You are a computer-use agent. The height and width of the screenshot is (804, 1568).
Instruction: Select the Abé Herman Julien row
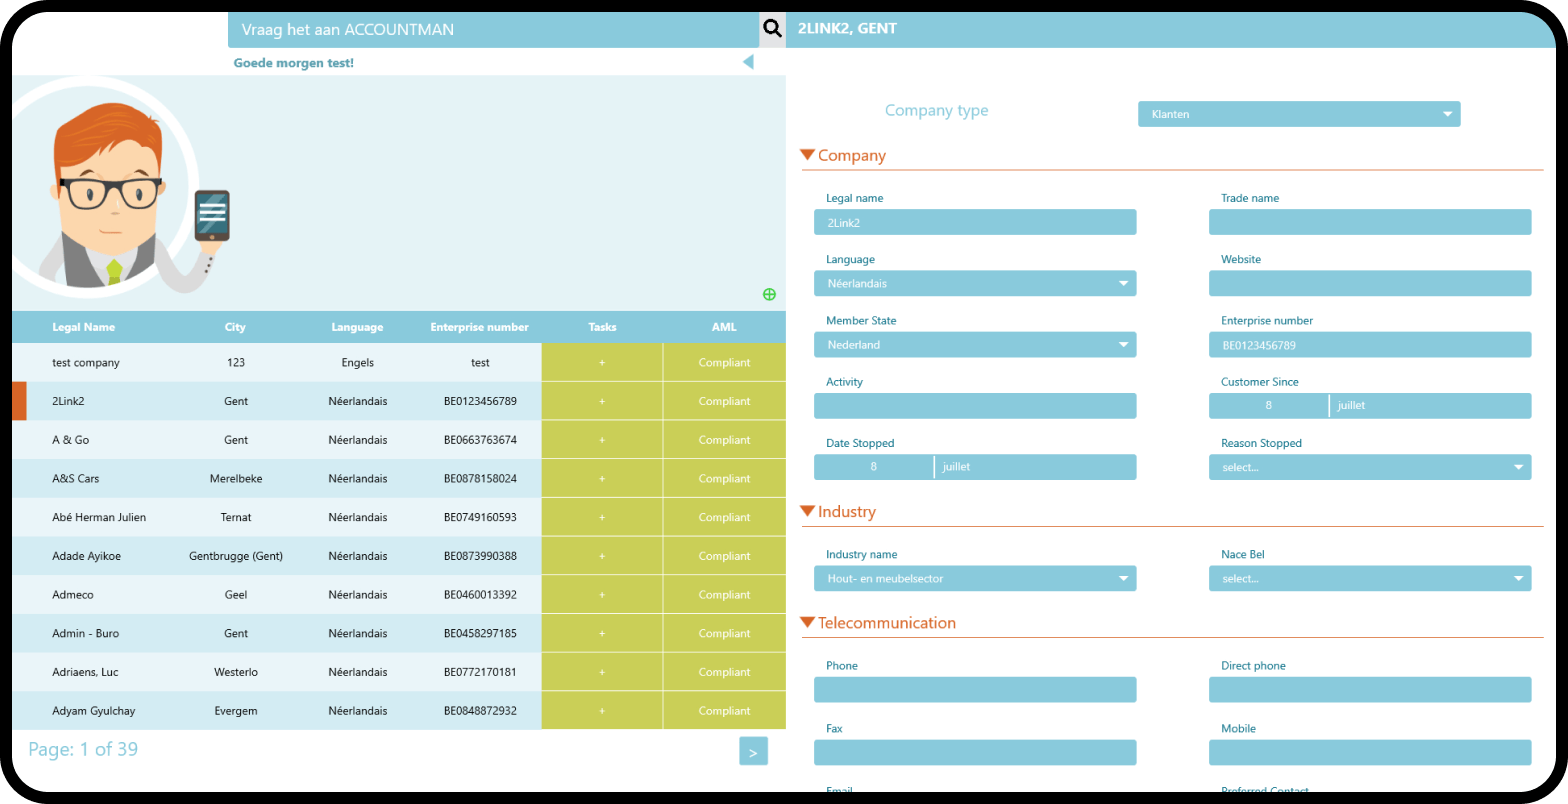tap(399, 517)
